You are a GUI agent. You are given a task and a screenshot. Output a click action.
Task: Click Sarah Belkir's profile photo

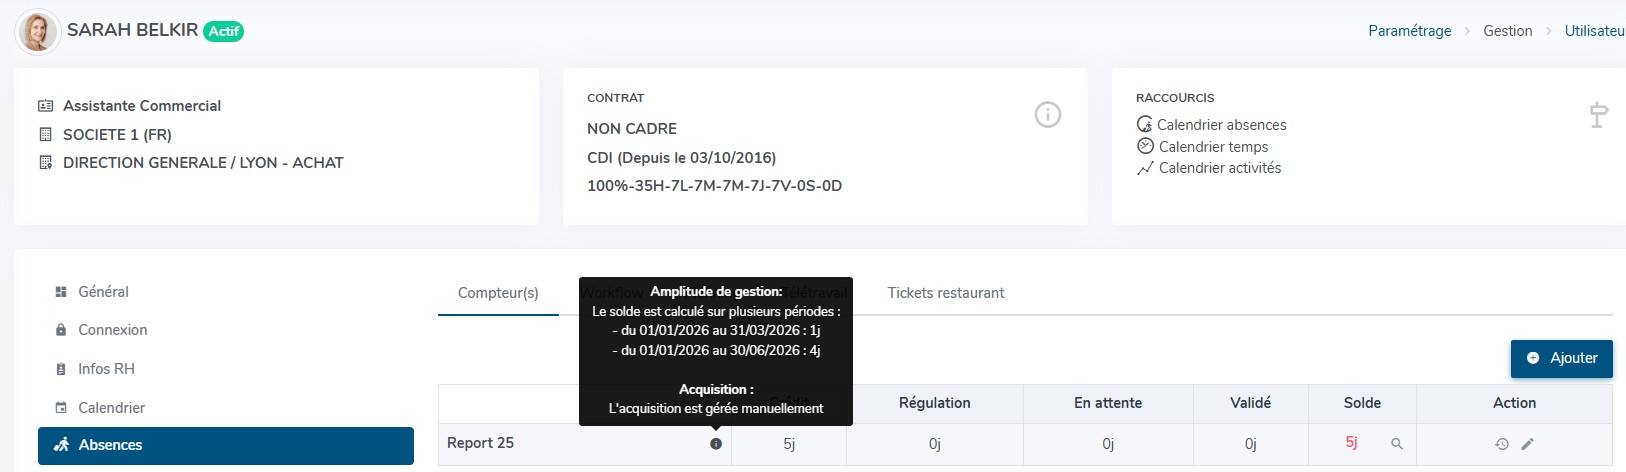[x=38, y=32]
